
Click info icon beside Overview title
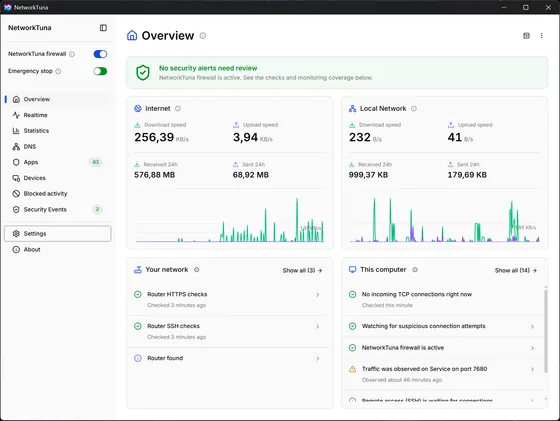(x=202, y=36)
